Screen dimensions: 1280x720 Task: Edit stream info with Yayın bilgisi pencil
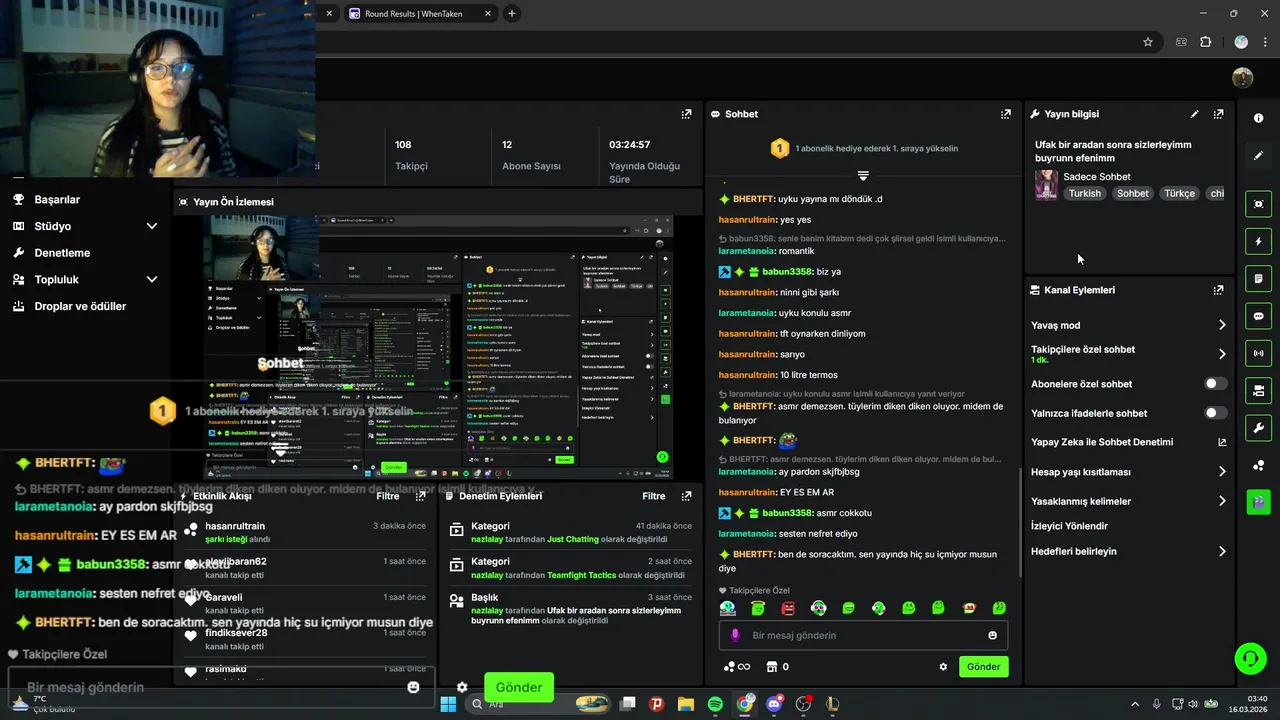pos(1194,114)
